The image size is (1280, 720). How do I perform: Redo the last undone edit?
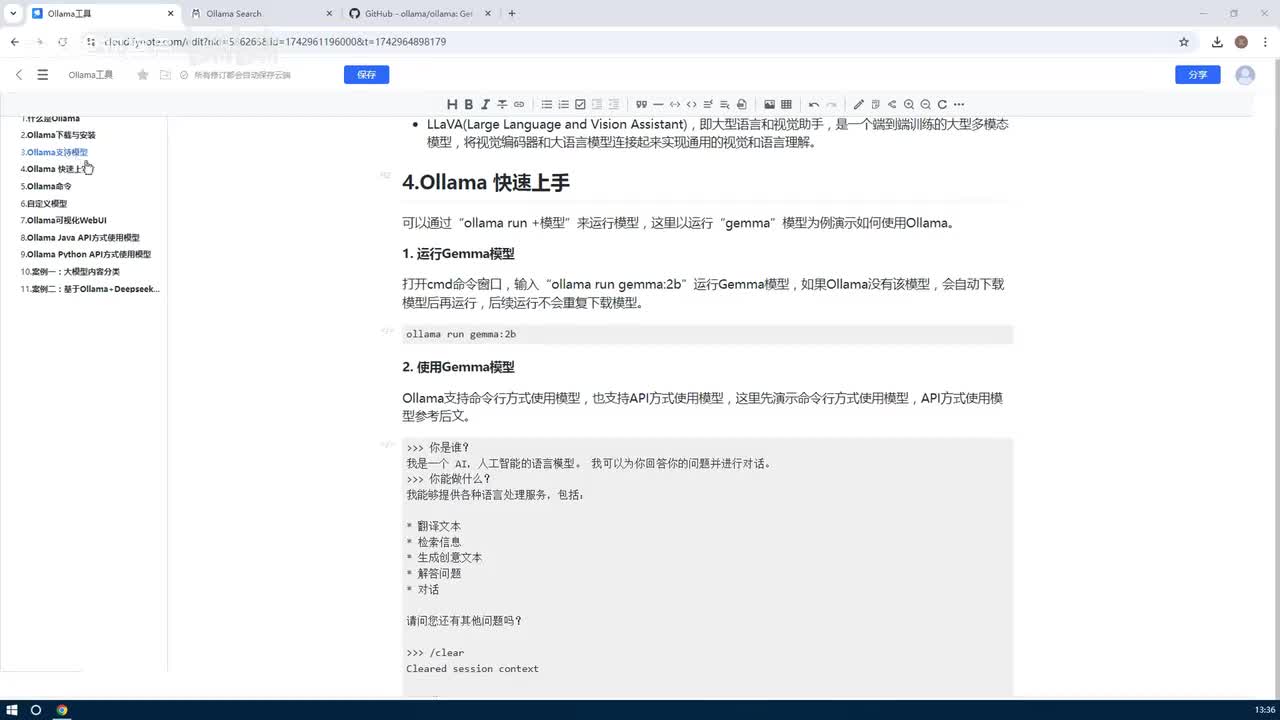[x=831, y=104]
